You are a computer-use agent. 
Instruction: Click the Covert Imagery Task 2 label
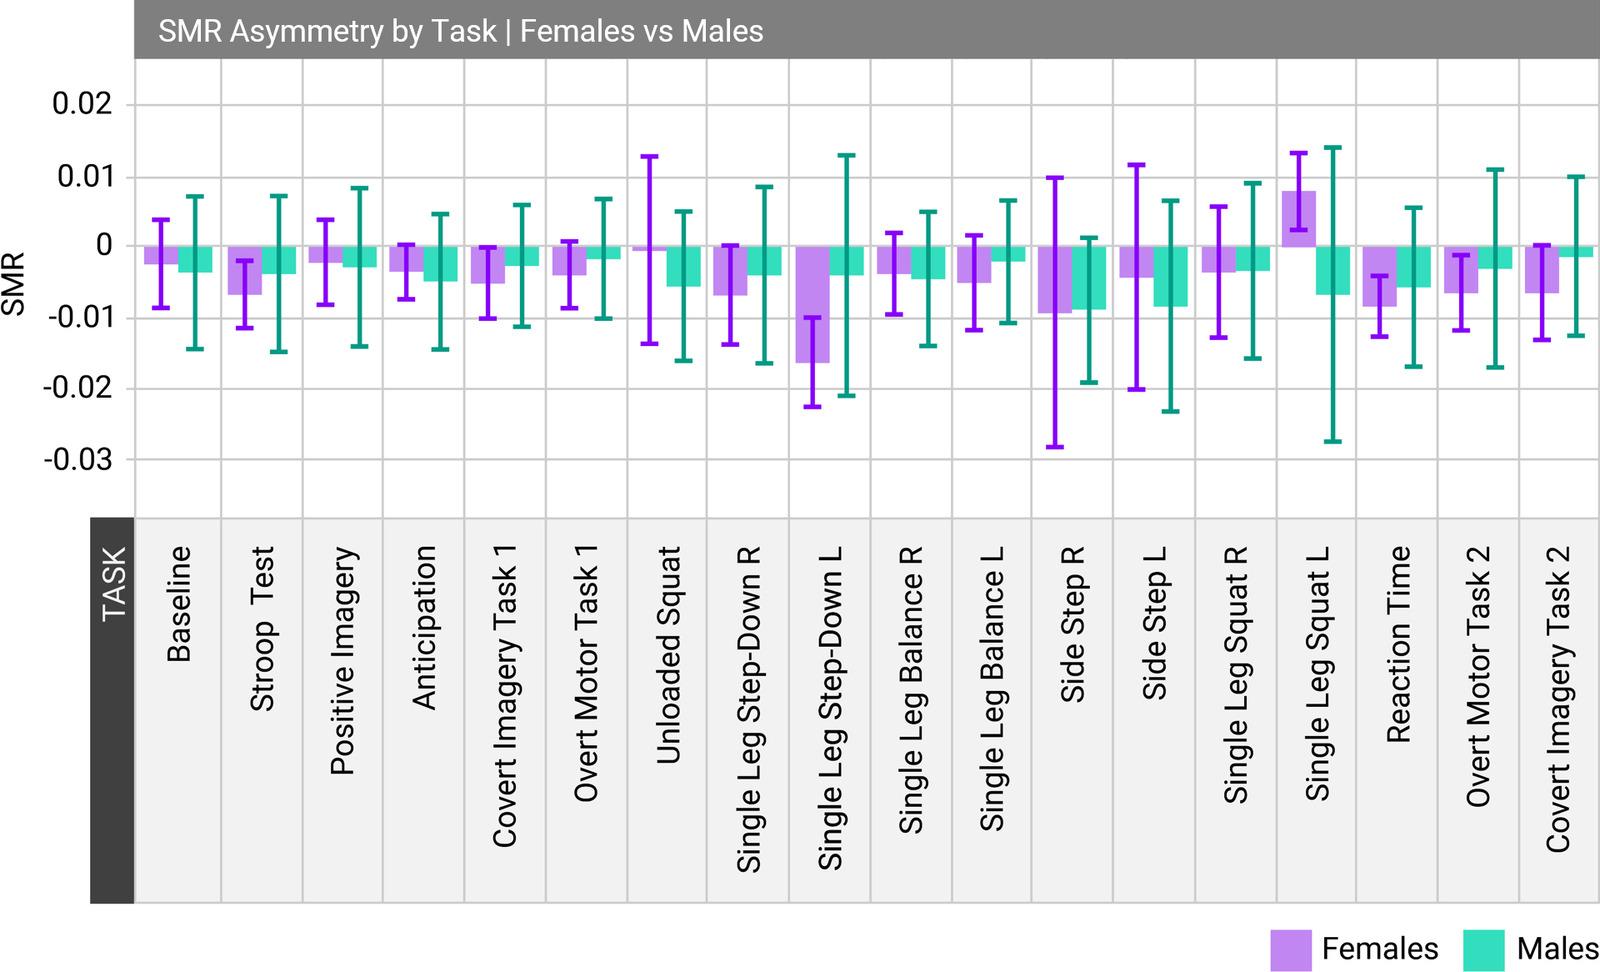[x=1558, y=699]
